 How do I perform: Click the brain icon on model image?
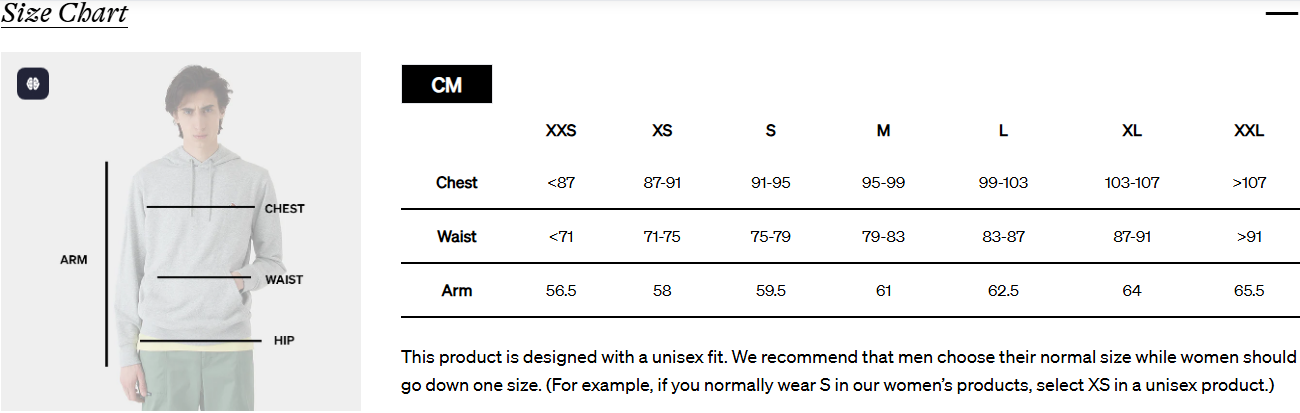point(33,83)
